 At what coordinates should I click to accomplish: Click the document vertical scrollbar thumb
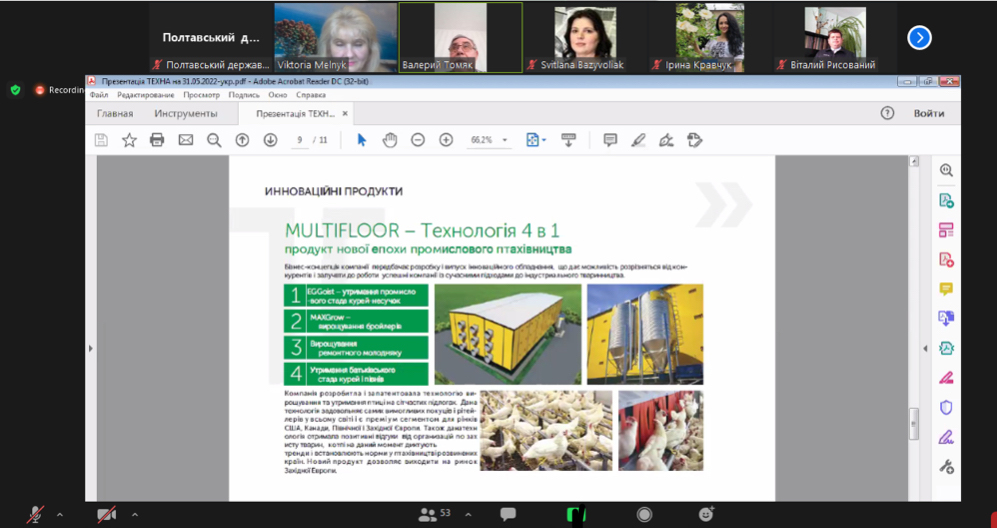point(914,424)
